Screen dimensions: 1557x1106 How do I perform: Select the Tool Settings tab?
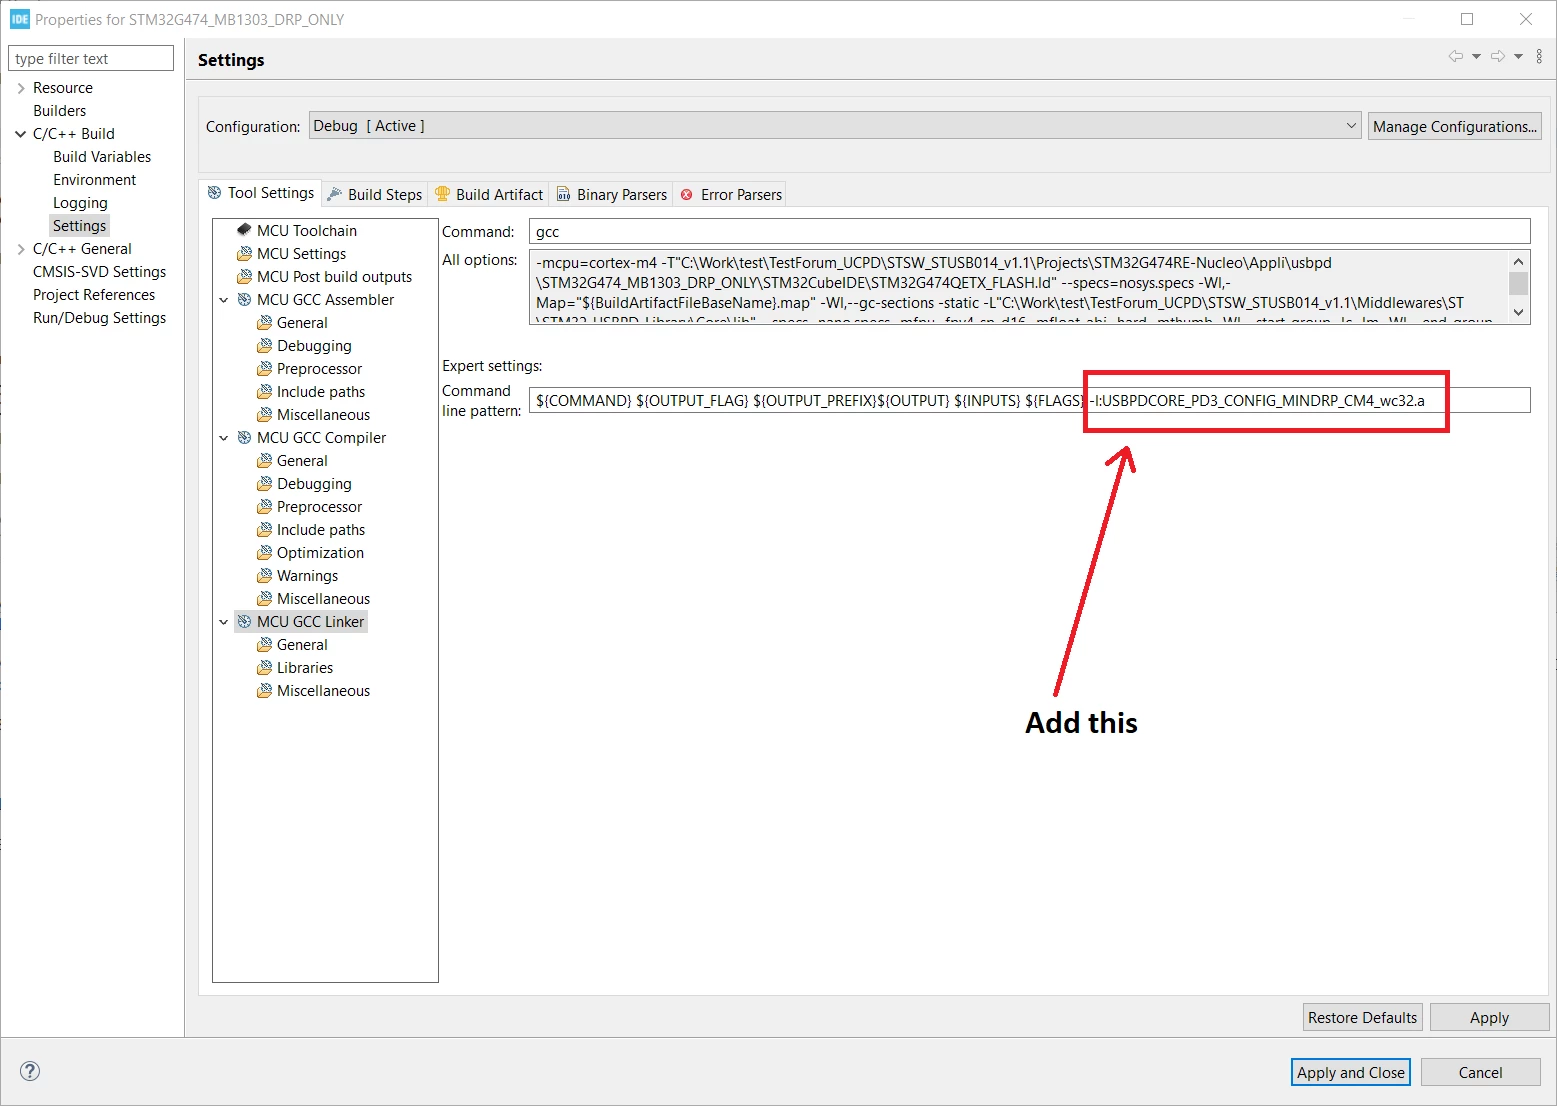[x=260, y=193]
